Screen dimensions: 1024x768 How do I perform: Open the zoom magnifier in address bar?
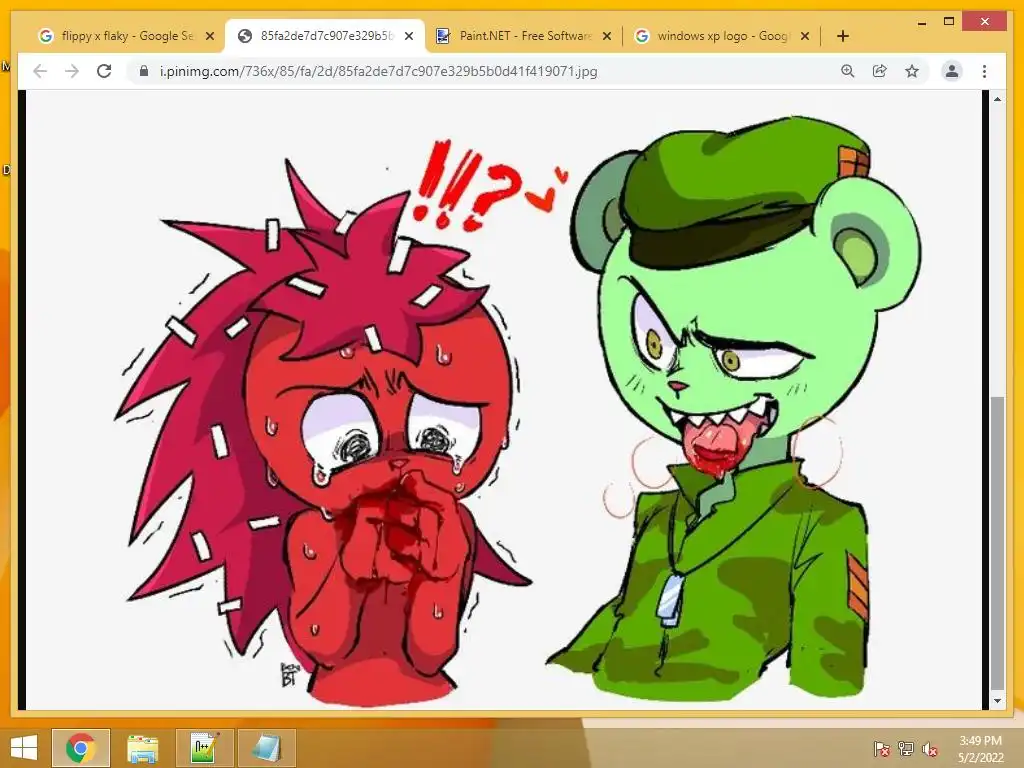[x=848, y=71]
